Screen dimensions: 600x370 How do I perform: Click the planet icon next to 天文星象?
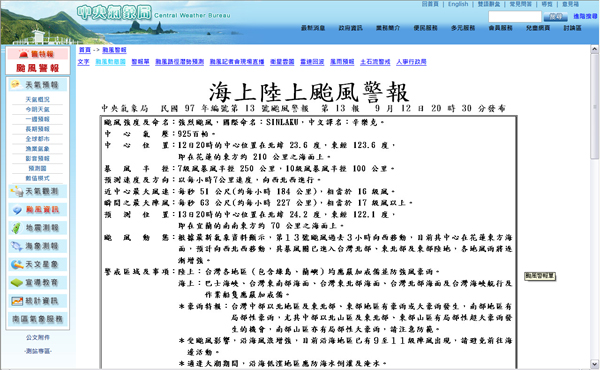click(x=17, y=264)
